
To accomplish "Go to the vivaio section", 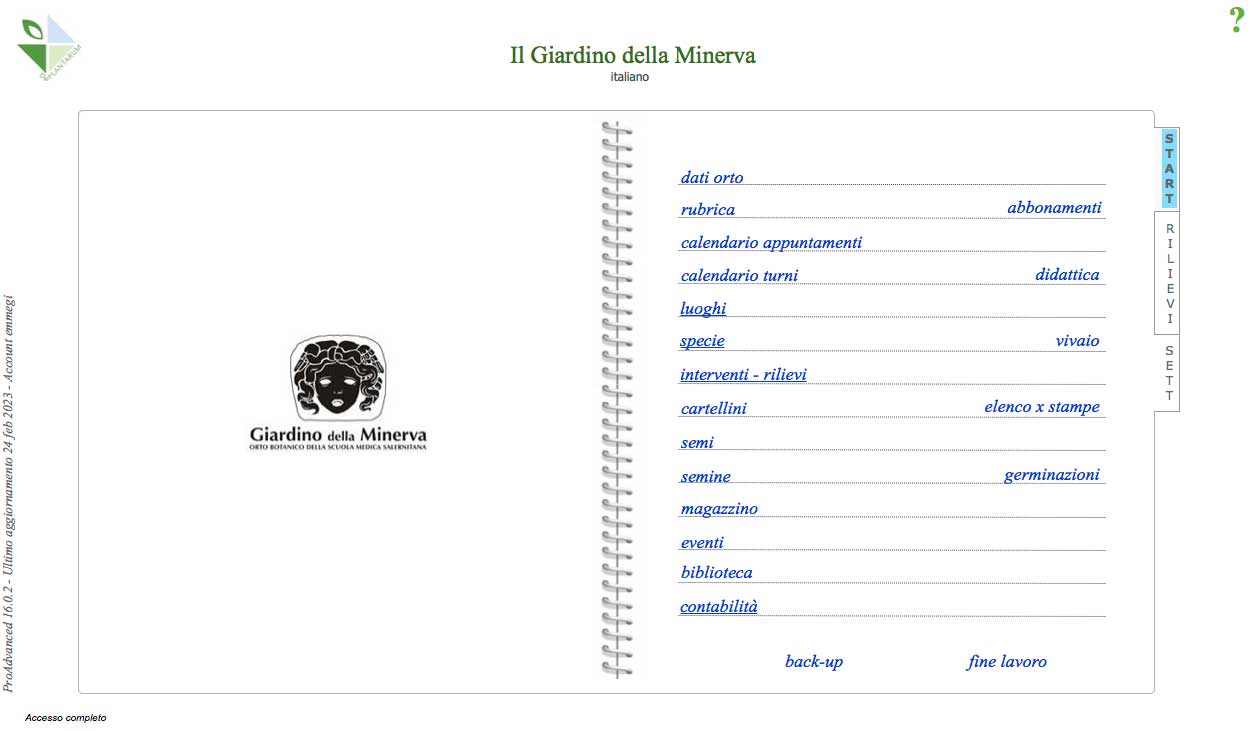I will click(x=1077, y=341).
